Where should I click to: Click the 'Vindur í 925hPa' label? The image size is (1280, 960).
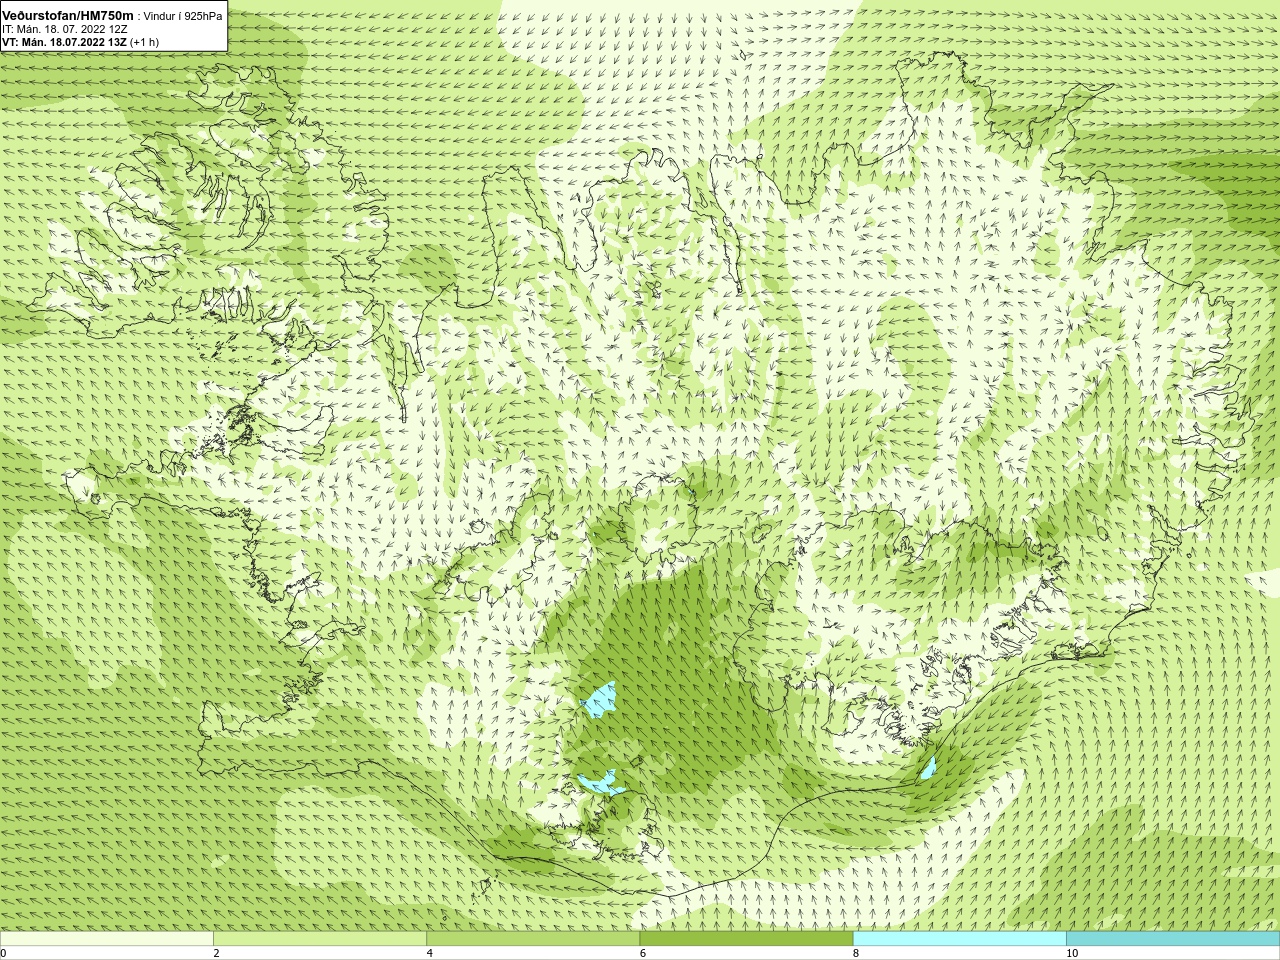click(x=183, y=16)
